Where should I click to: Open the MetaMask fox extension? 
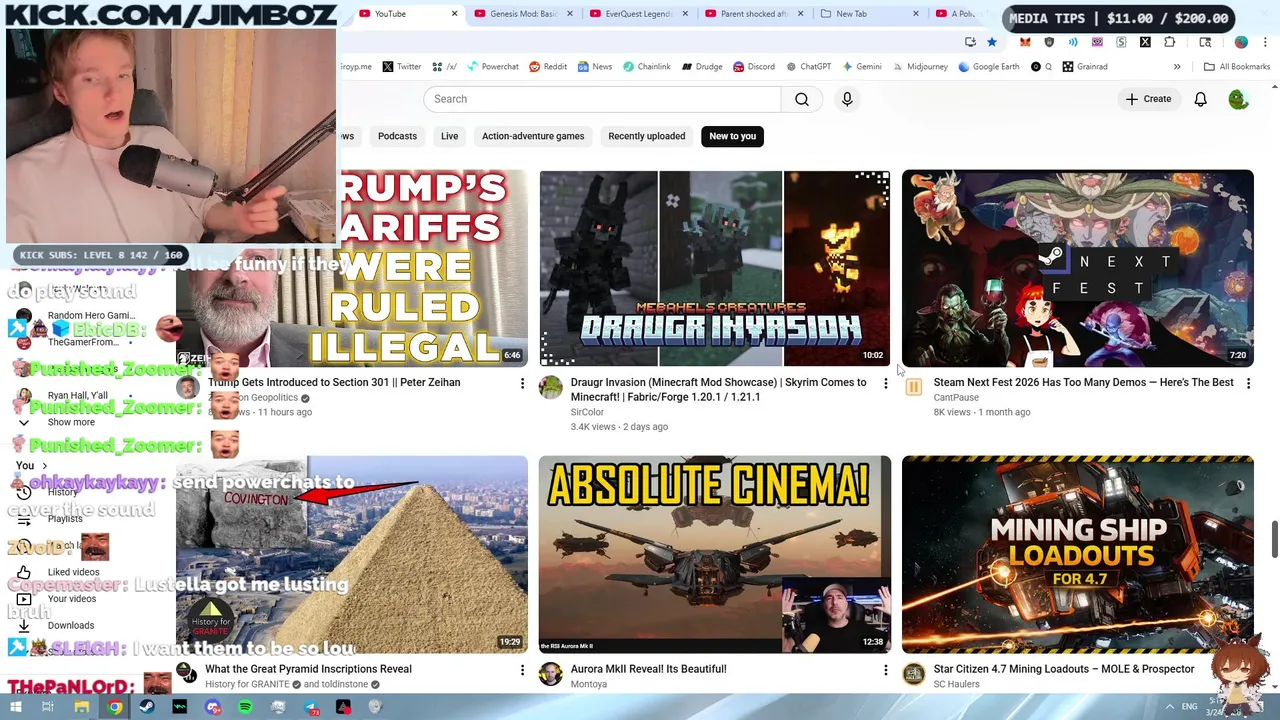click(x=1025, y=42)
